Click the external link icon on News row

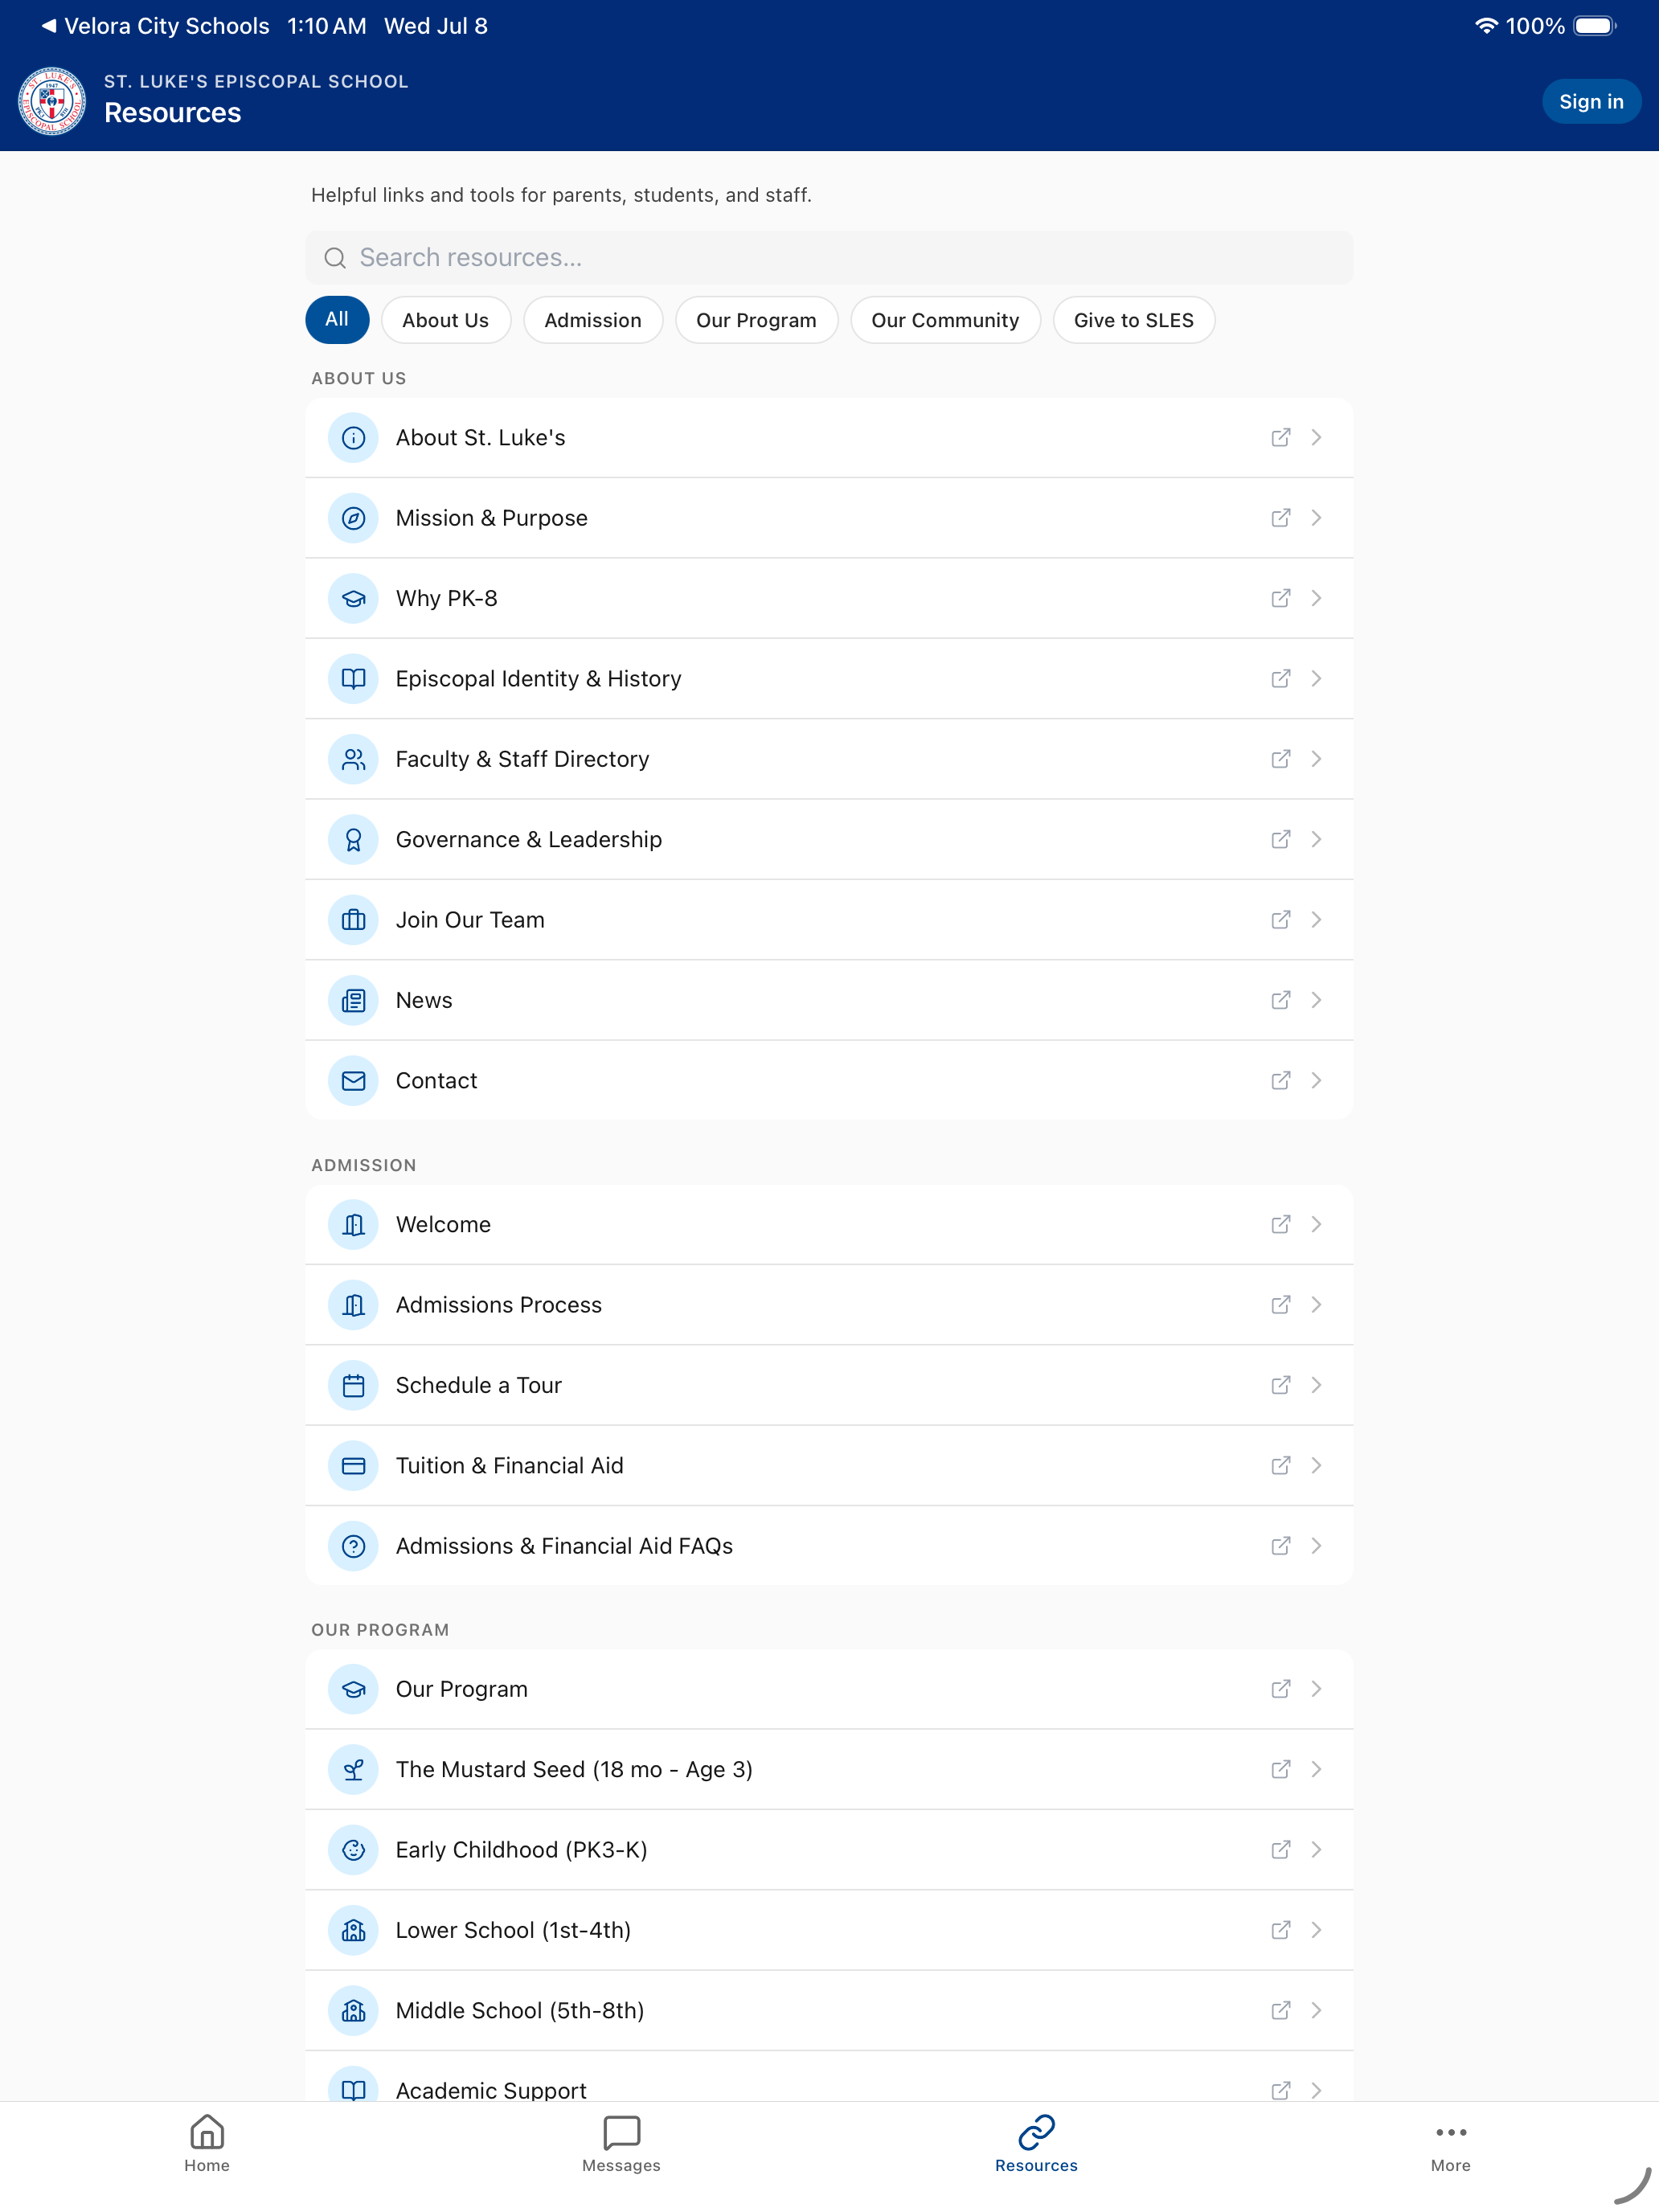pos(1280,1000)
